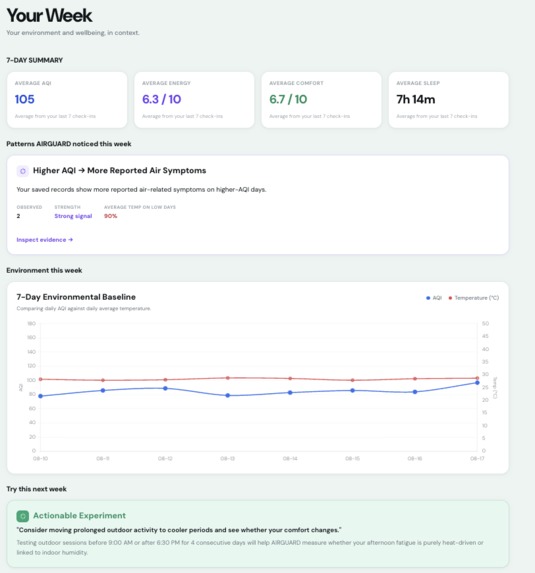535x573 pixels.
Task: Click the 08-10 date label on x-axis
Action: 41,458
